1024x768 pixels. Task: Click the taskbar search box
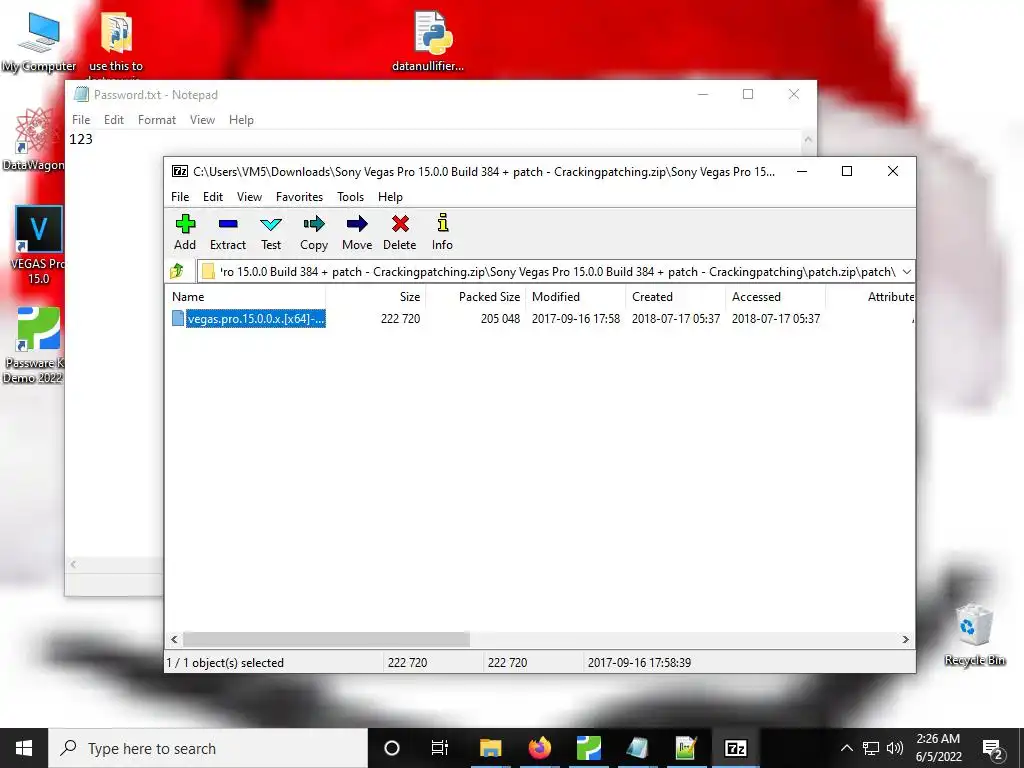pos(208,748)
